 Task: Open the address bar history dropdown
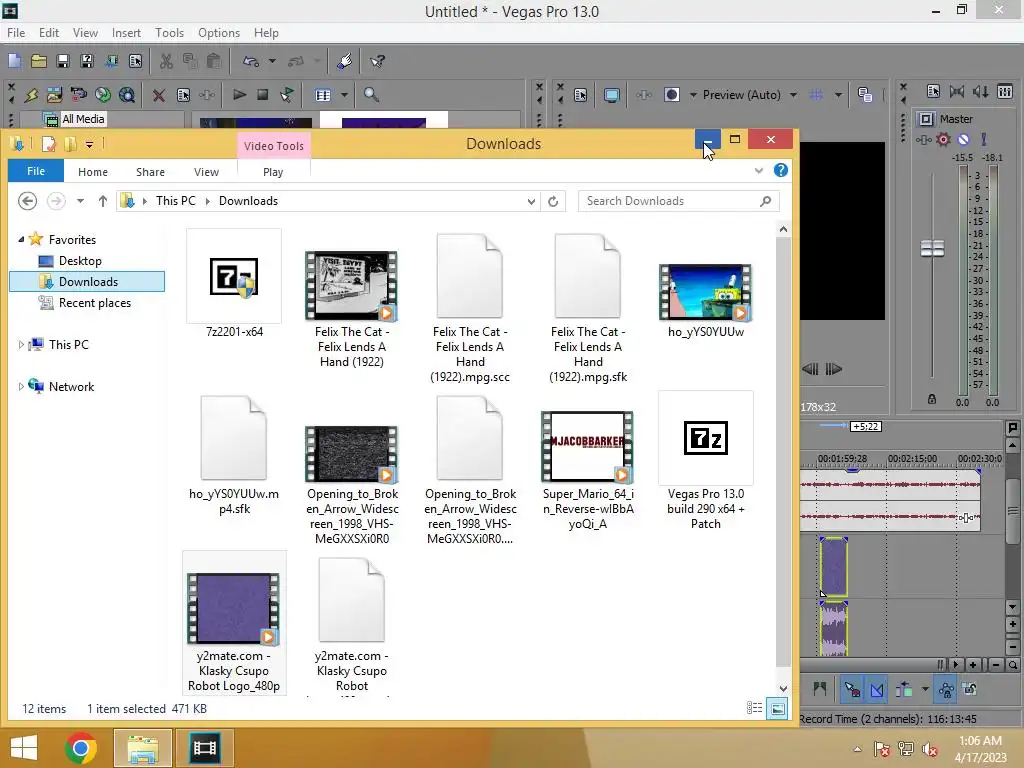(532, 201)
